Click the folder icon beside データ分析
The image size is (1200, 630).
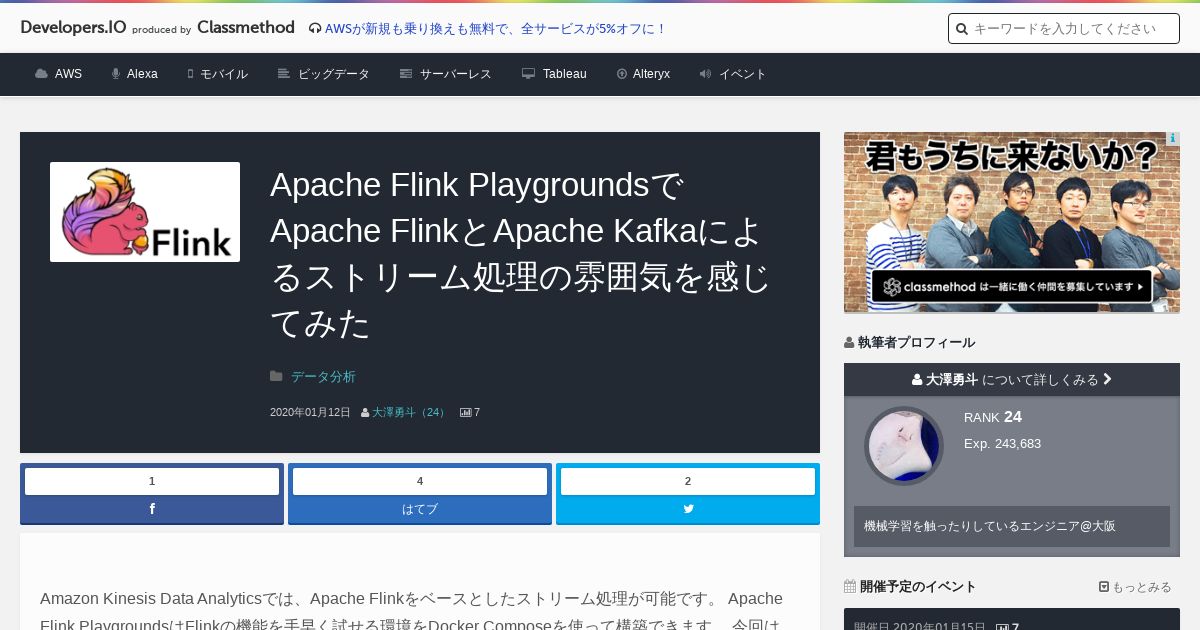tap(276, 377)
